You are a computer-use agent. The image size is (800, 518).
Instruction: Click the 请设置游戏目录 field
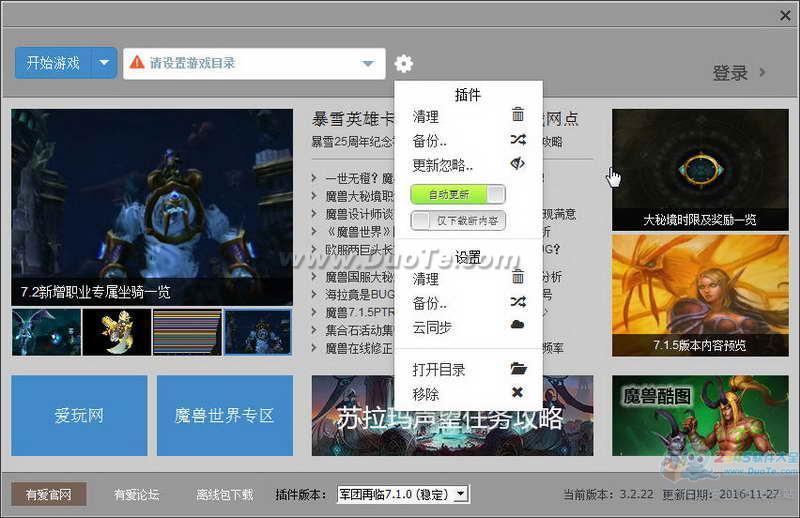point(254,63)
